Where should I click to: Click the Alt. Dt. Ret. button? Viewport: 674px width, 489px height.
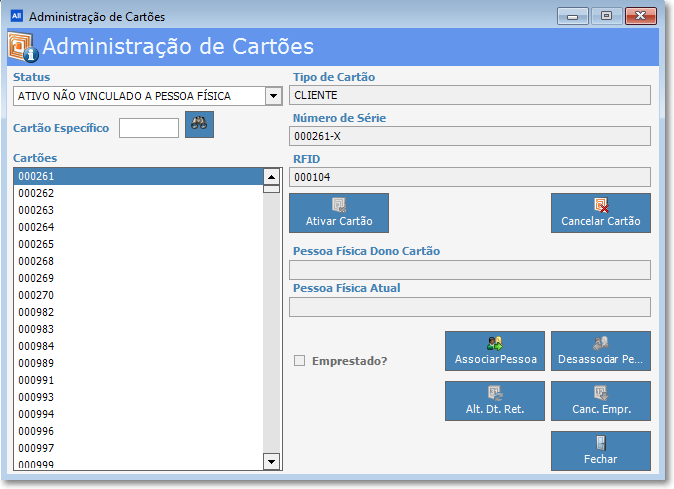coord(495,401)
